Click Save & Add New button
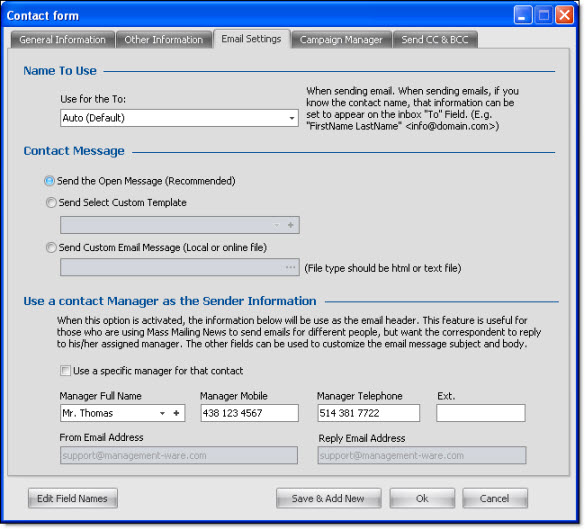The image size is (585, 529). [x=329, y=498]
